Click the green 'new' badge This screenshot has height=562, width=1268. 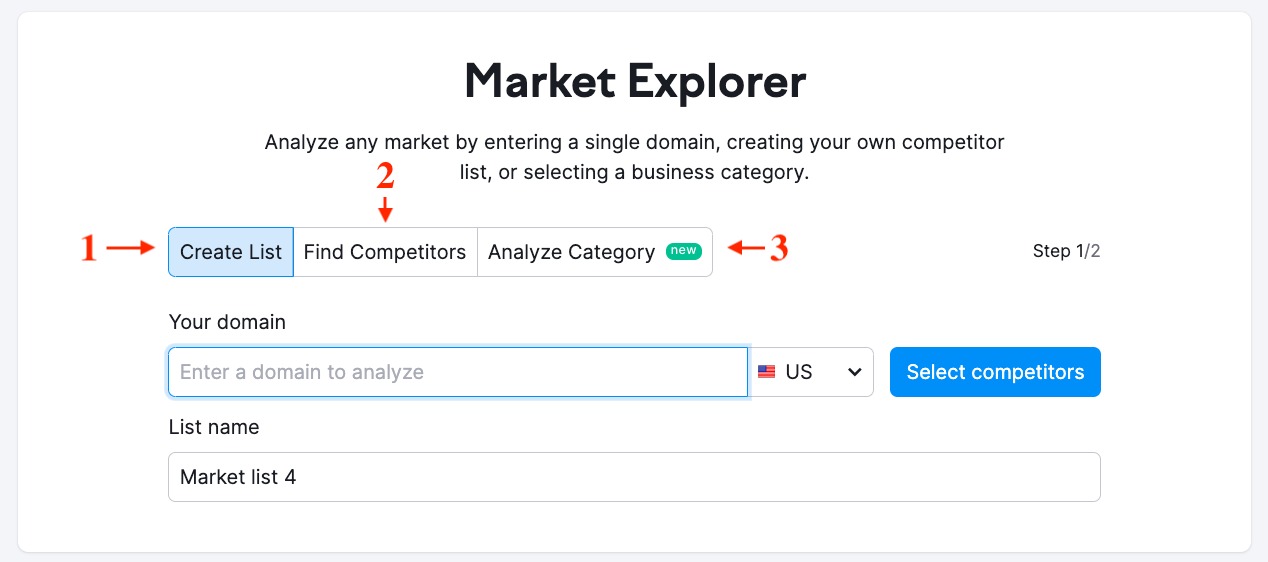684,251
